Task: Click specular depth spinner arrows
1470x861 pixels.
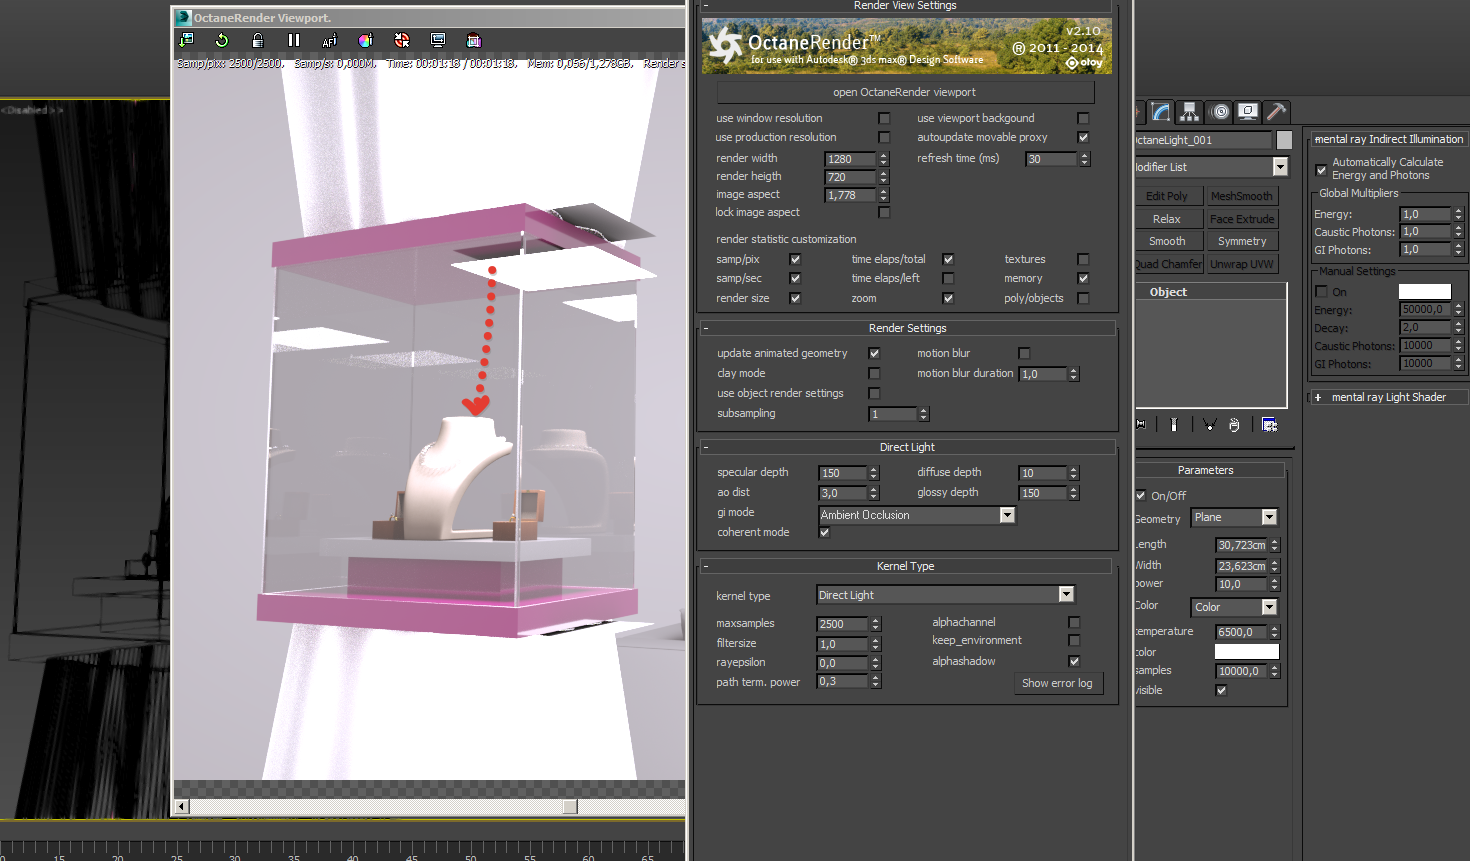Action: click(x=874, y=473)
